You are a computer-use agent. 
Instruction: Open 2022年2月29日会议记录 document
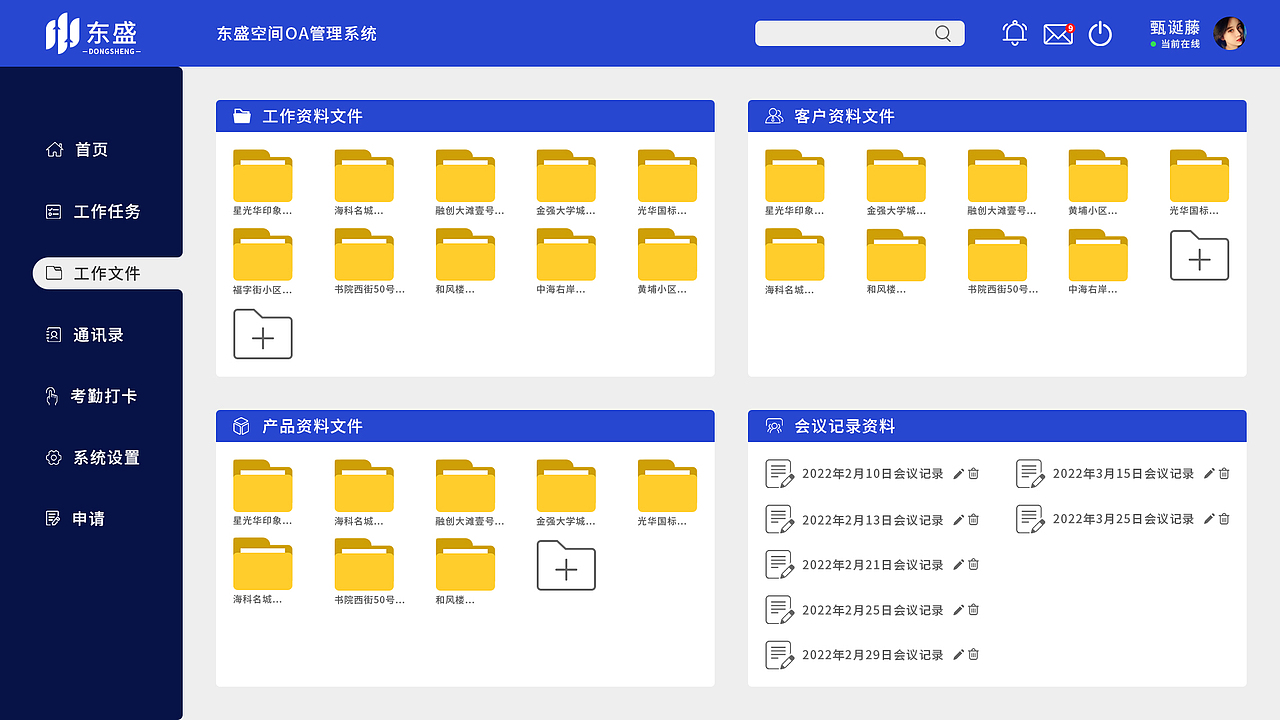(855, 655)
